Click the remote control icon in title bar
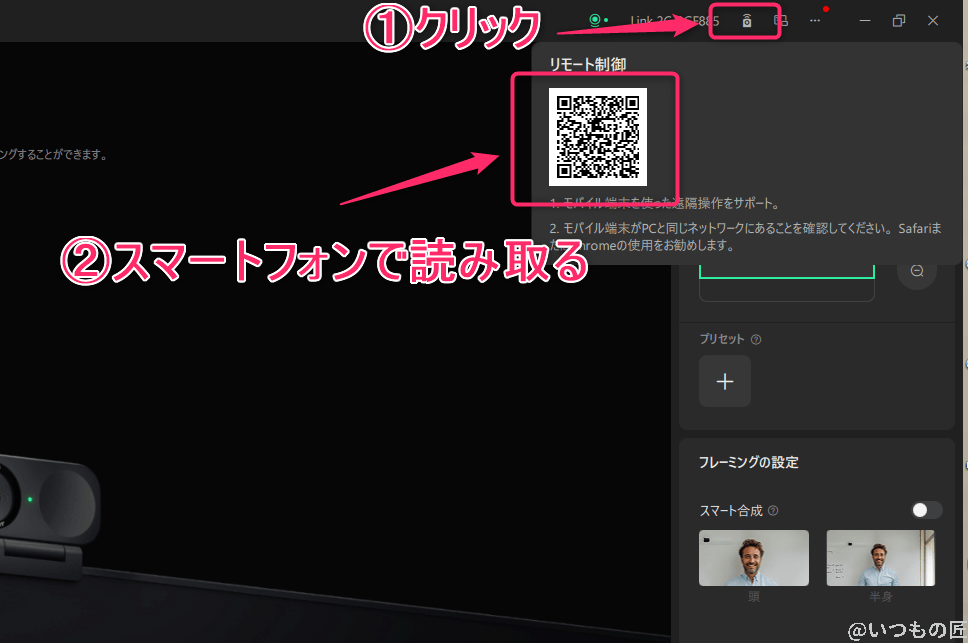This screenshot has height=643, width=968. click(x=746, y=21)
